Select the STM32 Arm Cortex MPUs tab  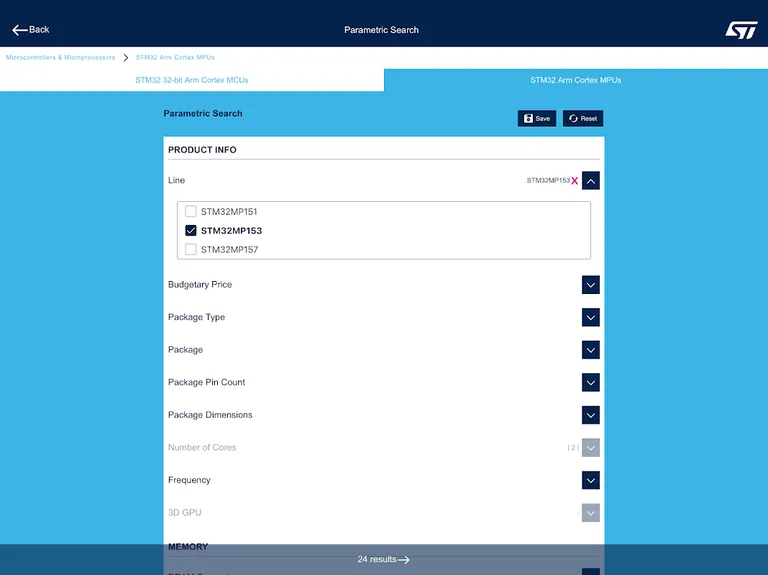point(575,80)
